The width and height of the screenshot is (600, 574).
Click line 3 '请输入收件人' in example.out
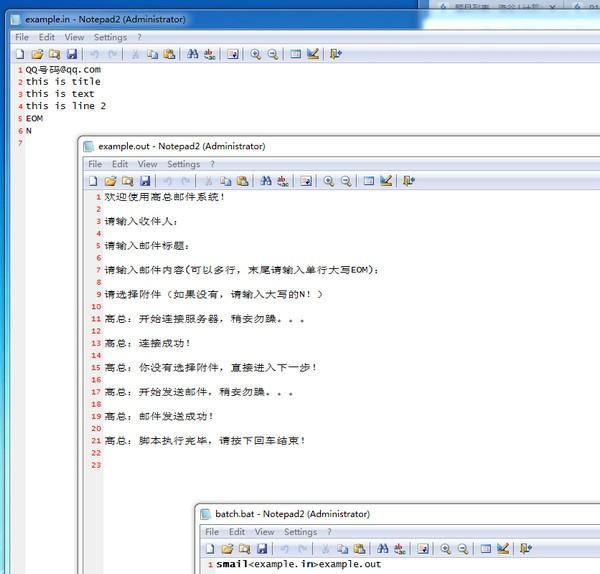pos(140,222)
